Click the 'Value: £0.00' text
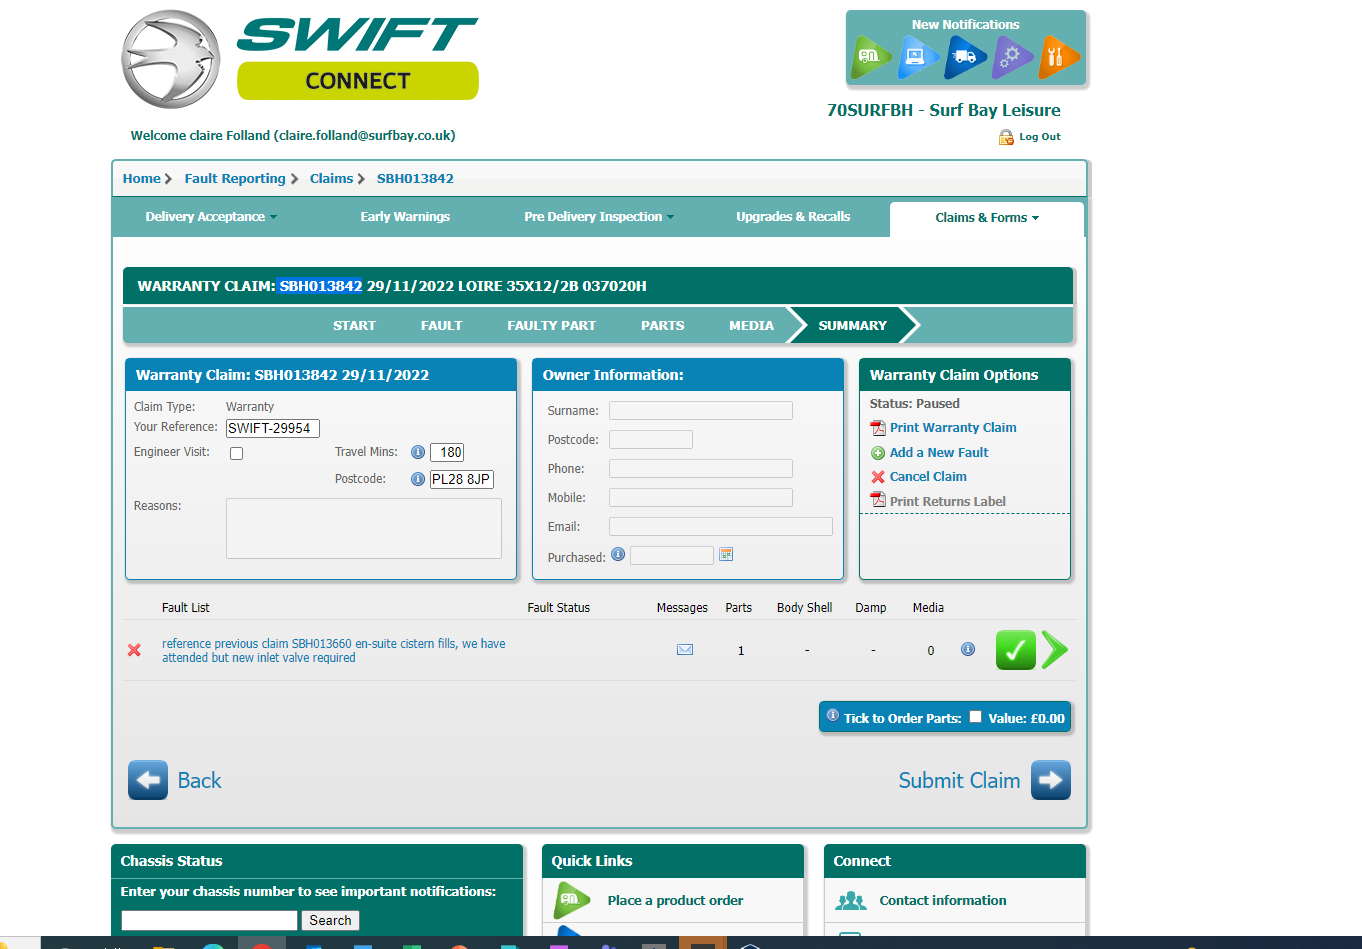 (x=1027, y=719)
